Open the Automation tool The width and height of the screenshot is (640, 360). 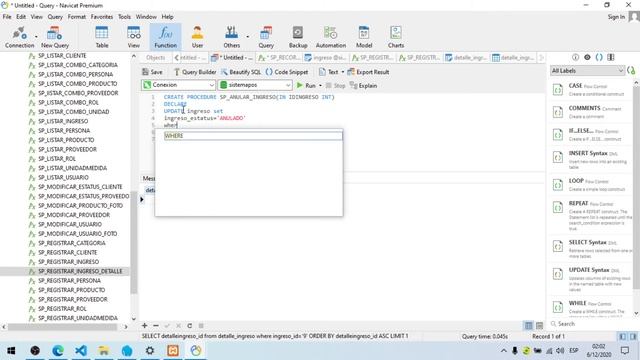331,37
